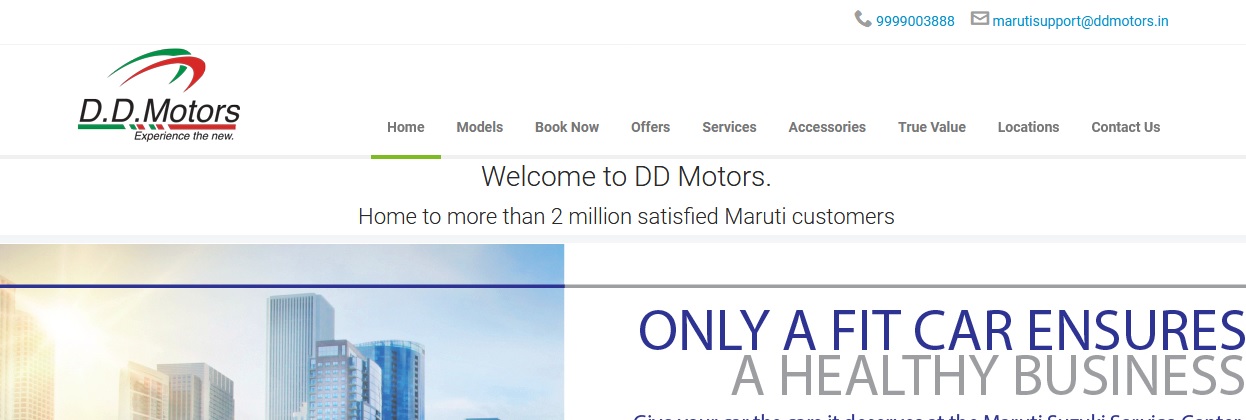Click the "Welcome to DD Motors" heading

click(626, 177)
